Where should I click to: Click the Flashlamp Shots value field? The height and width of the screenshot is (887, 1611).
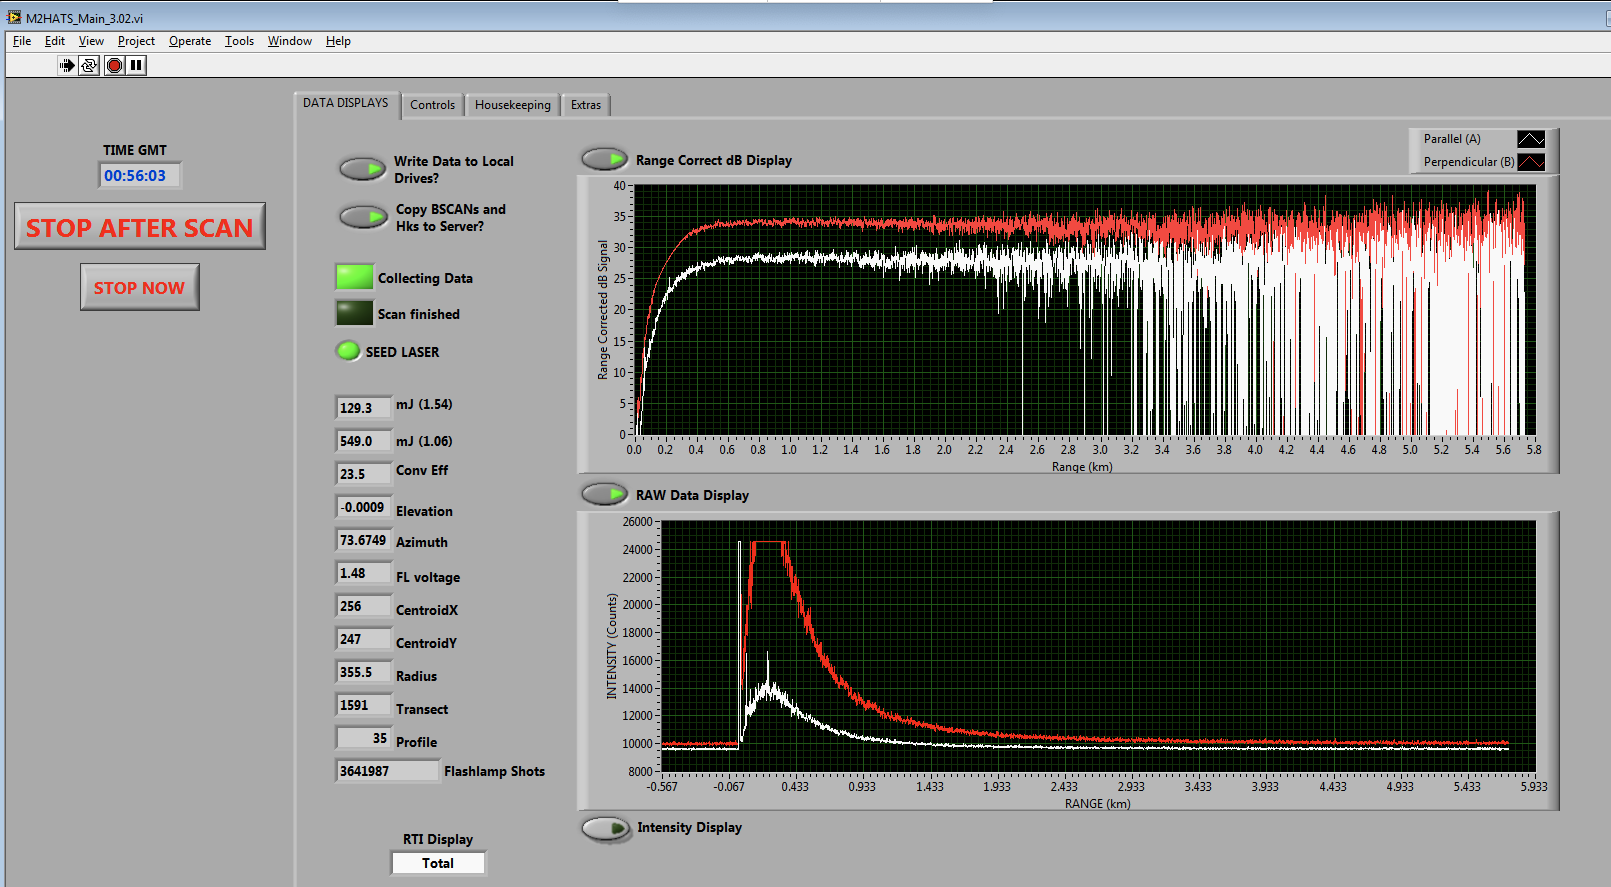386,771
